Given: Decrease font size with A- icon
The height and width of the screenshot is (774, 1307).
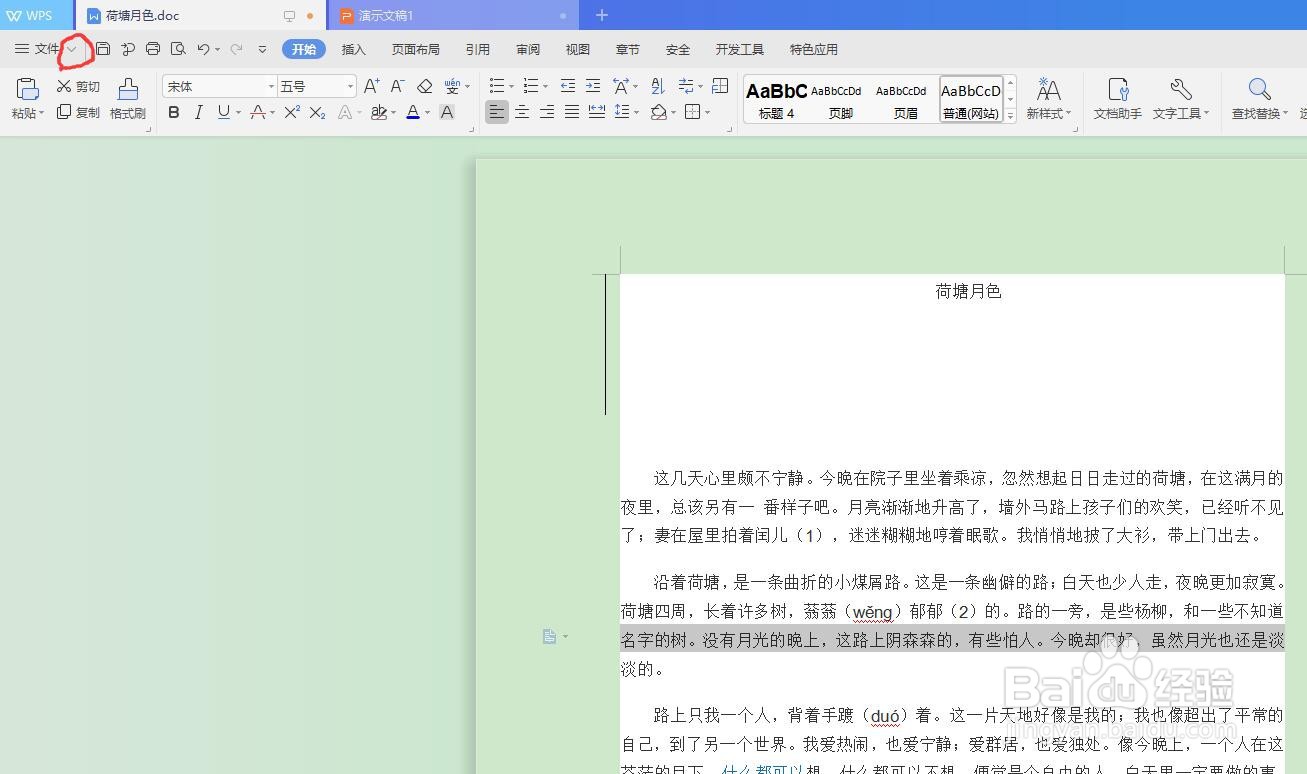Looking at the screenshot, I should click(x=397, y=87).
